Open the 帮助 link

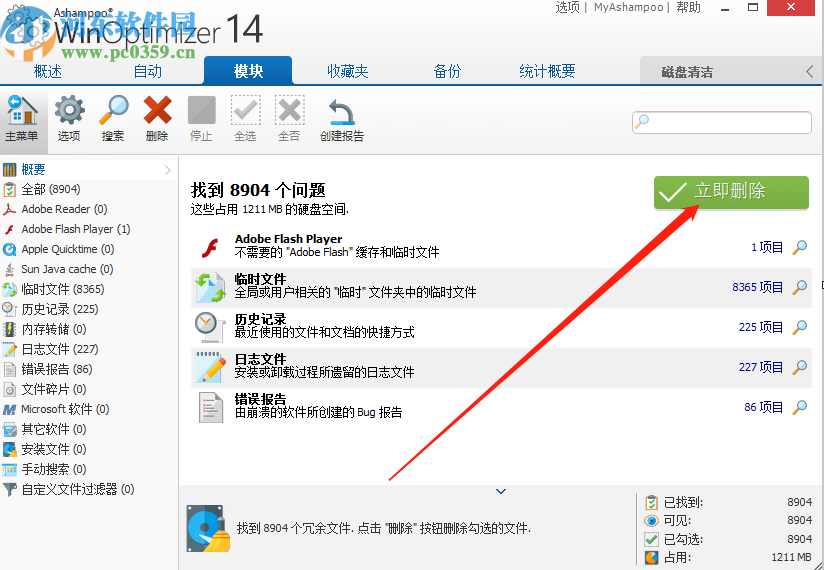(x=688, y=7)
